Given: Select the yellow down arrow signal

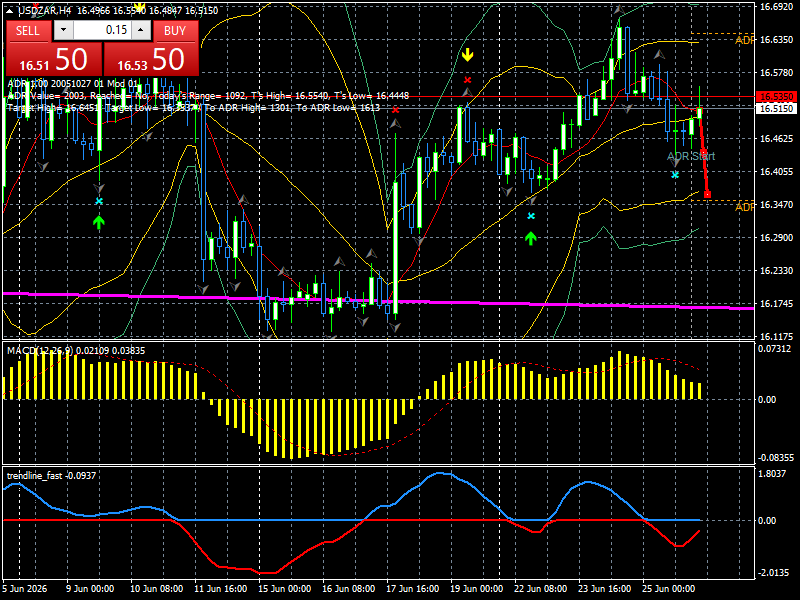Looking at the screenshot, I should [467, 55].
